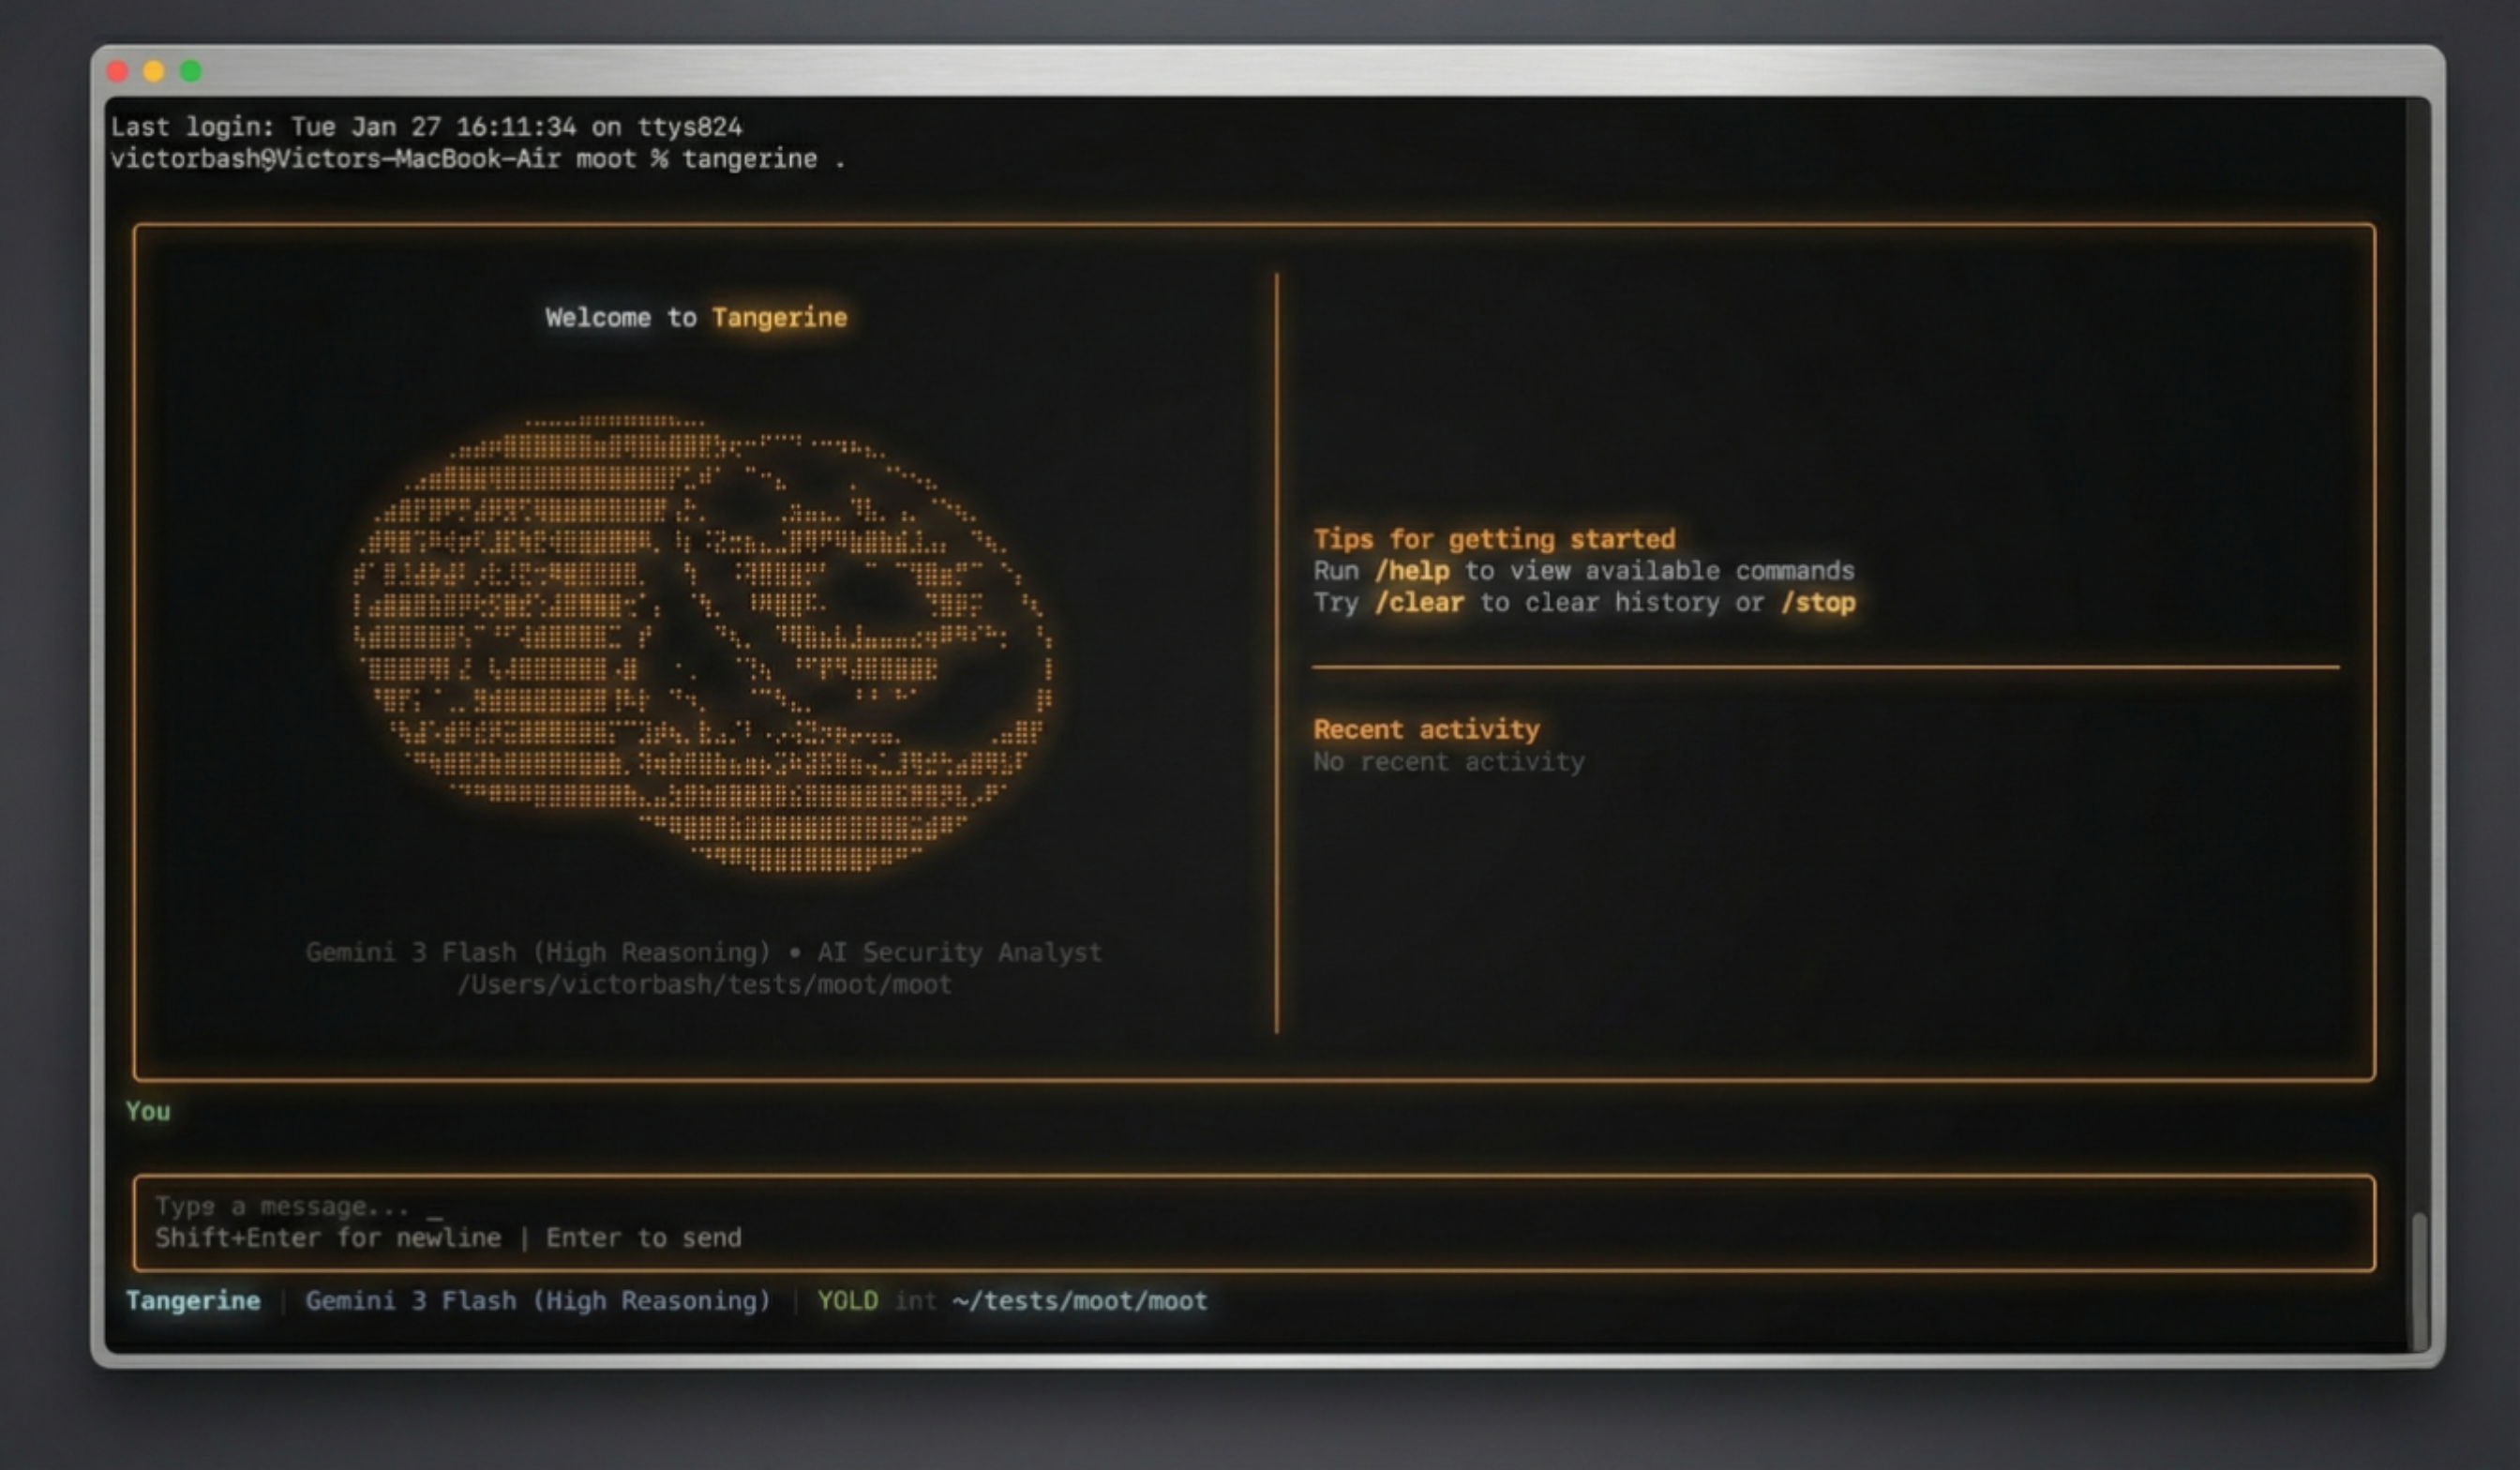Click the red close window button
Viewport: 2520px width, 1470px height.
coord(118,71)
